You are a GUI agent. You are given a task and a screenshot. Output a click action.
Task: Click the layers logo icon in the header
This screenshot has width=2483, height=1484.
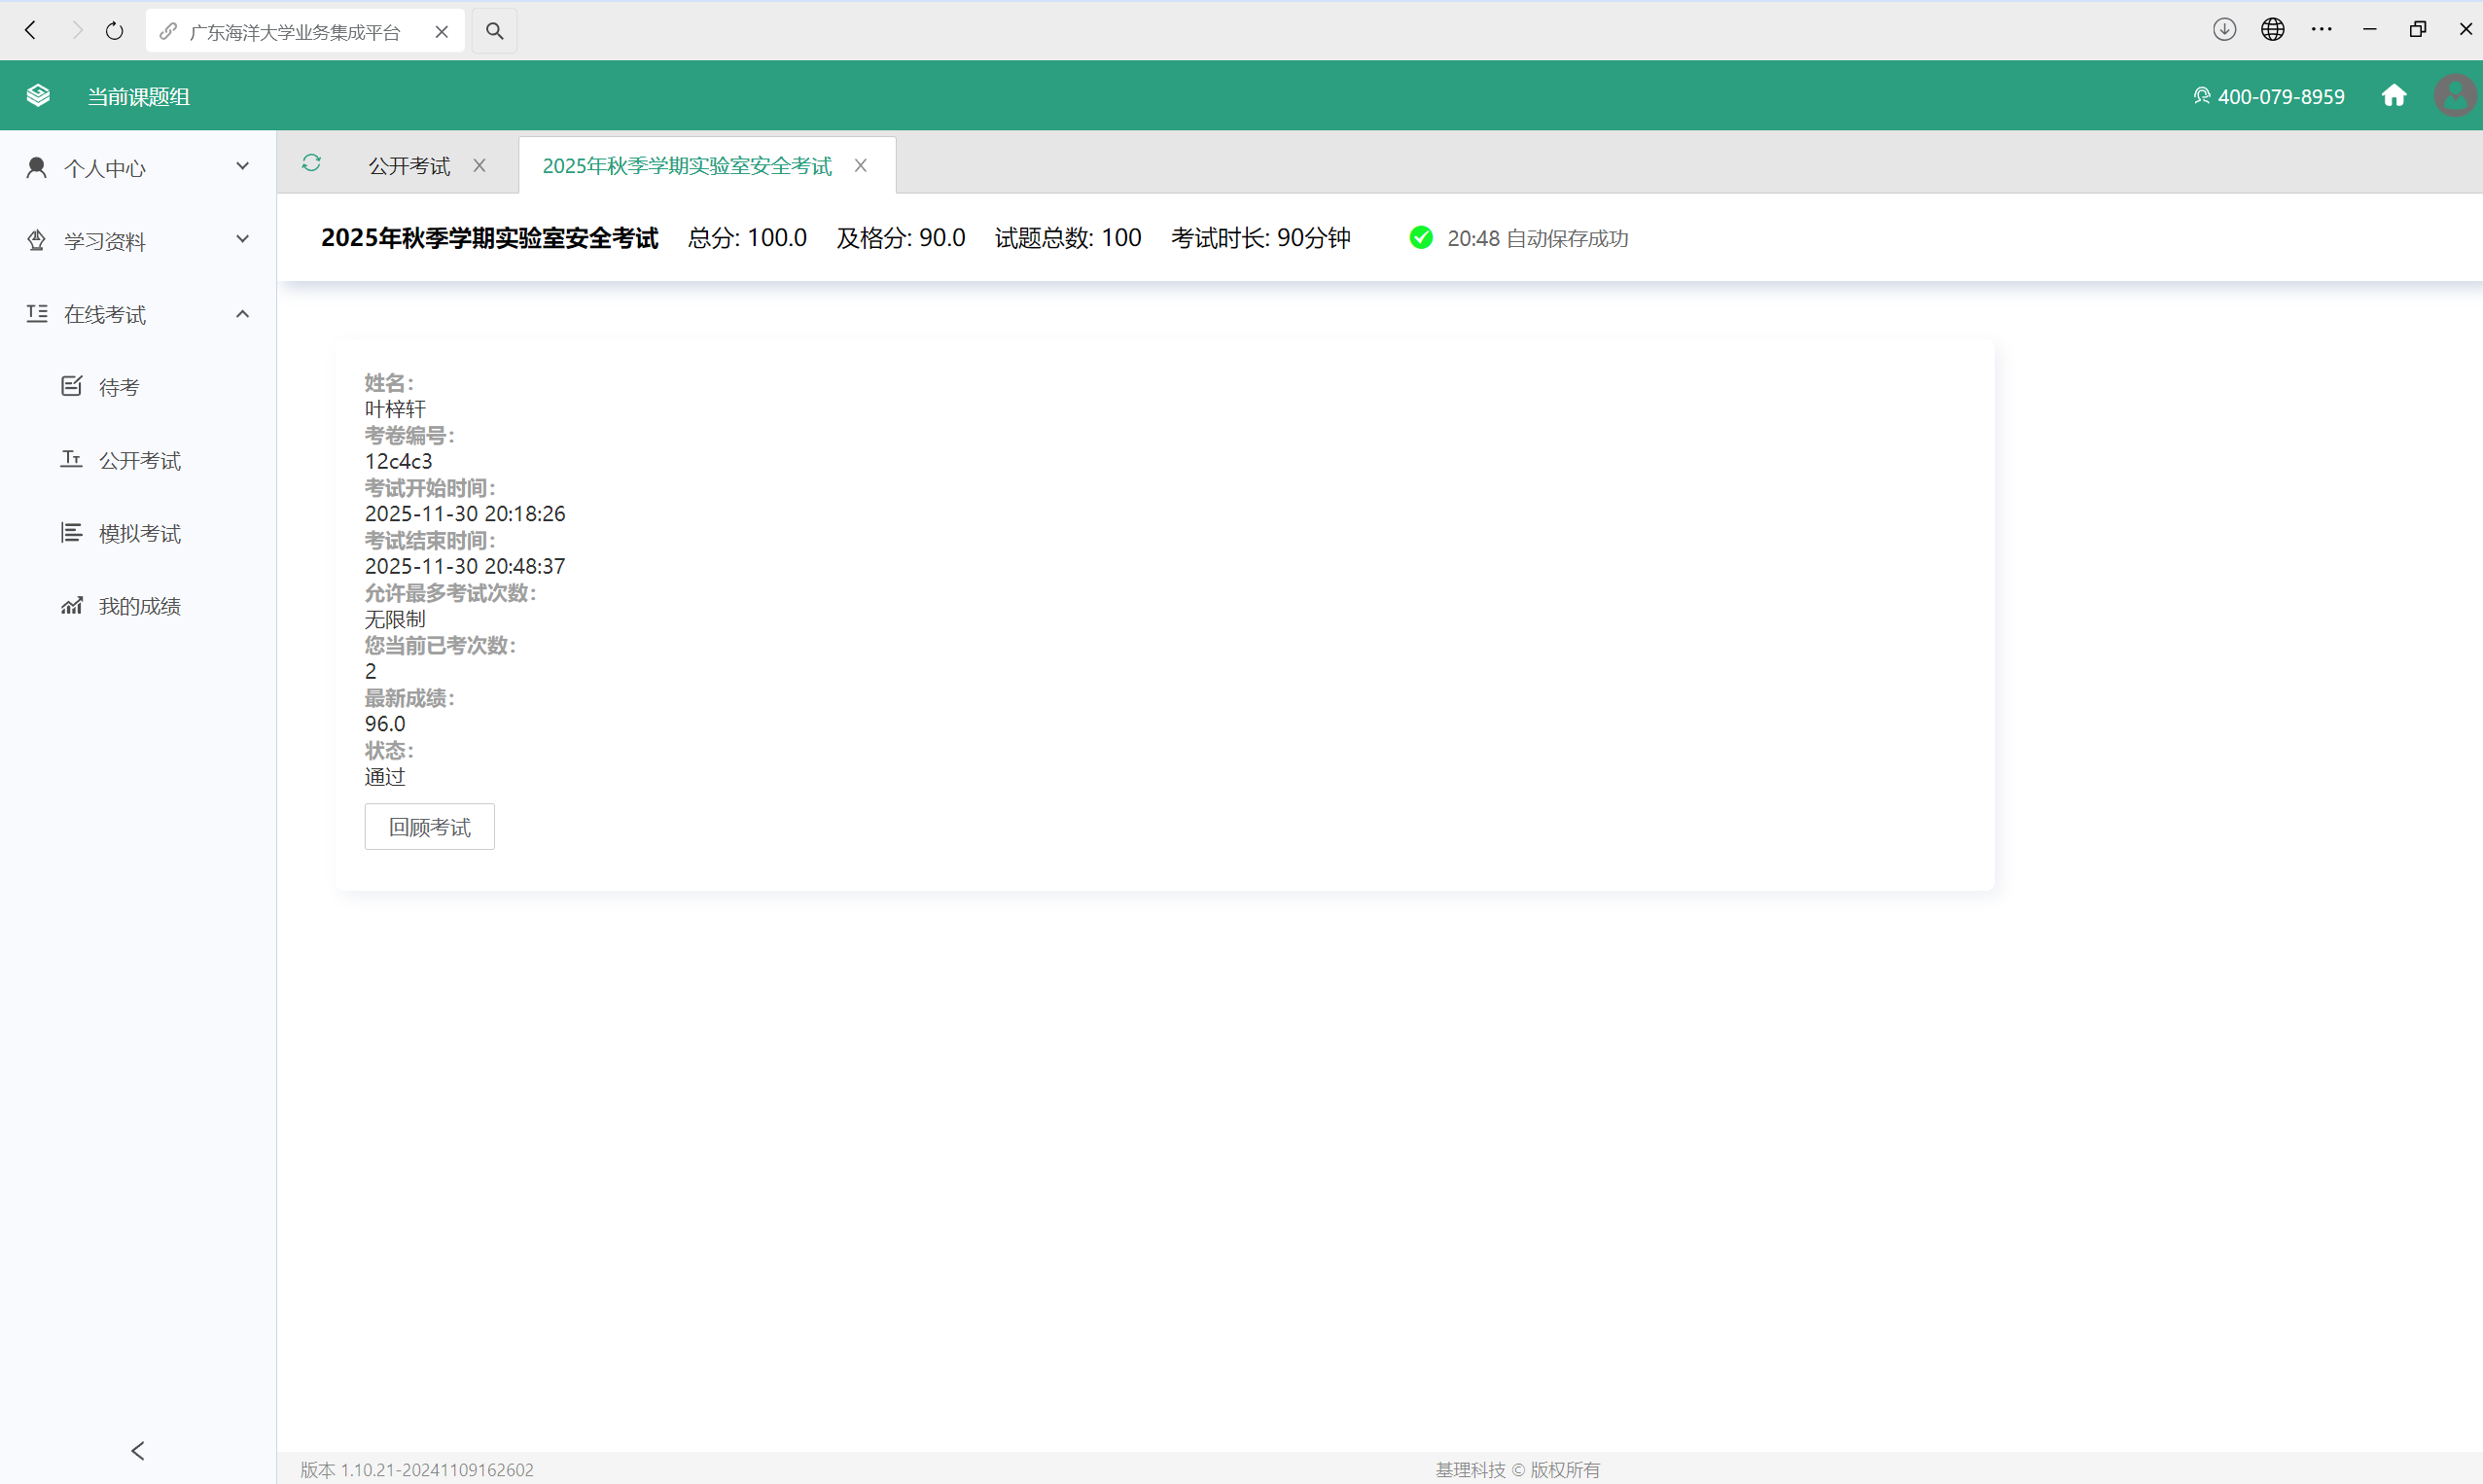[38, 96]
